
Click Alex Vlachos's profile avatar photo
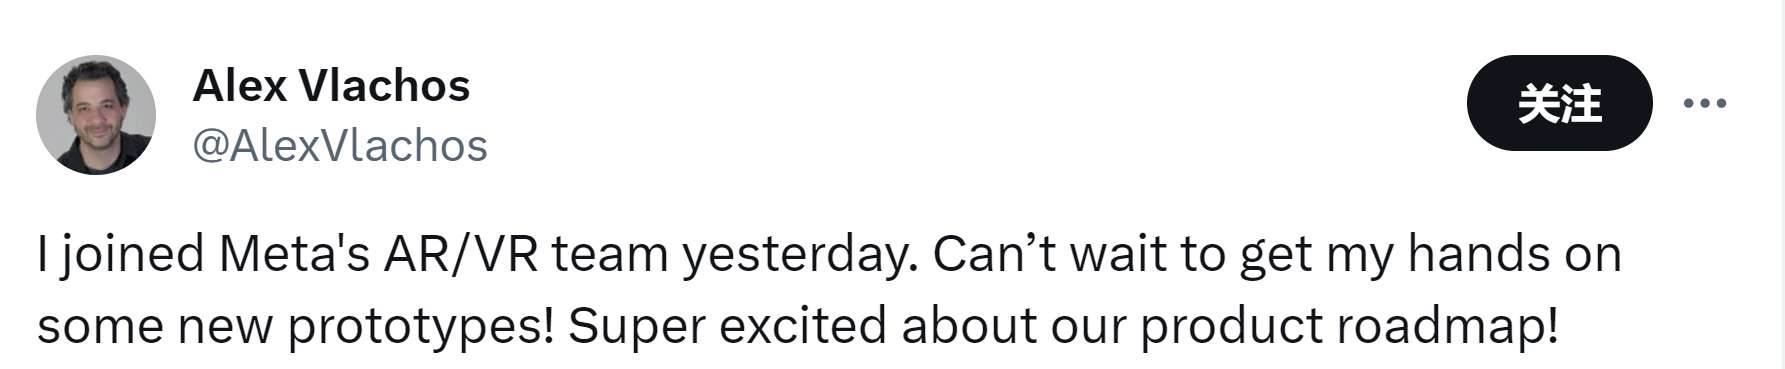[96, 115]
